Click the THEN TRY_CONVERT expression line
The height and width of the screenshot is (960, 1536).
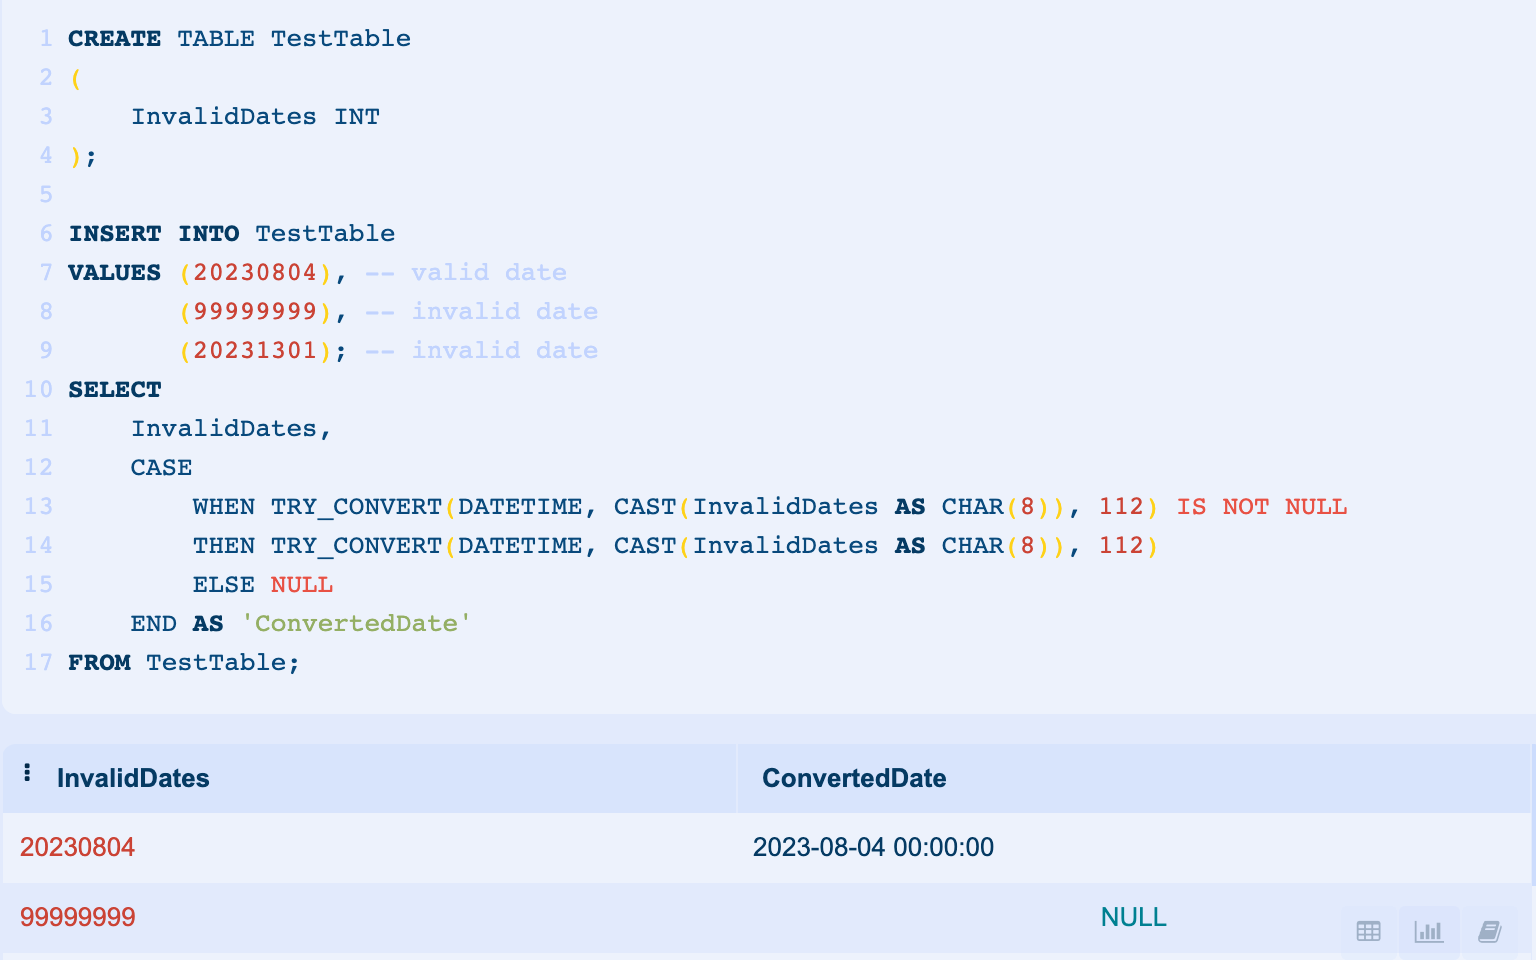(675, 545)
